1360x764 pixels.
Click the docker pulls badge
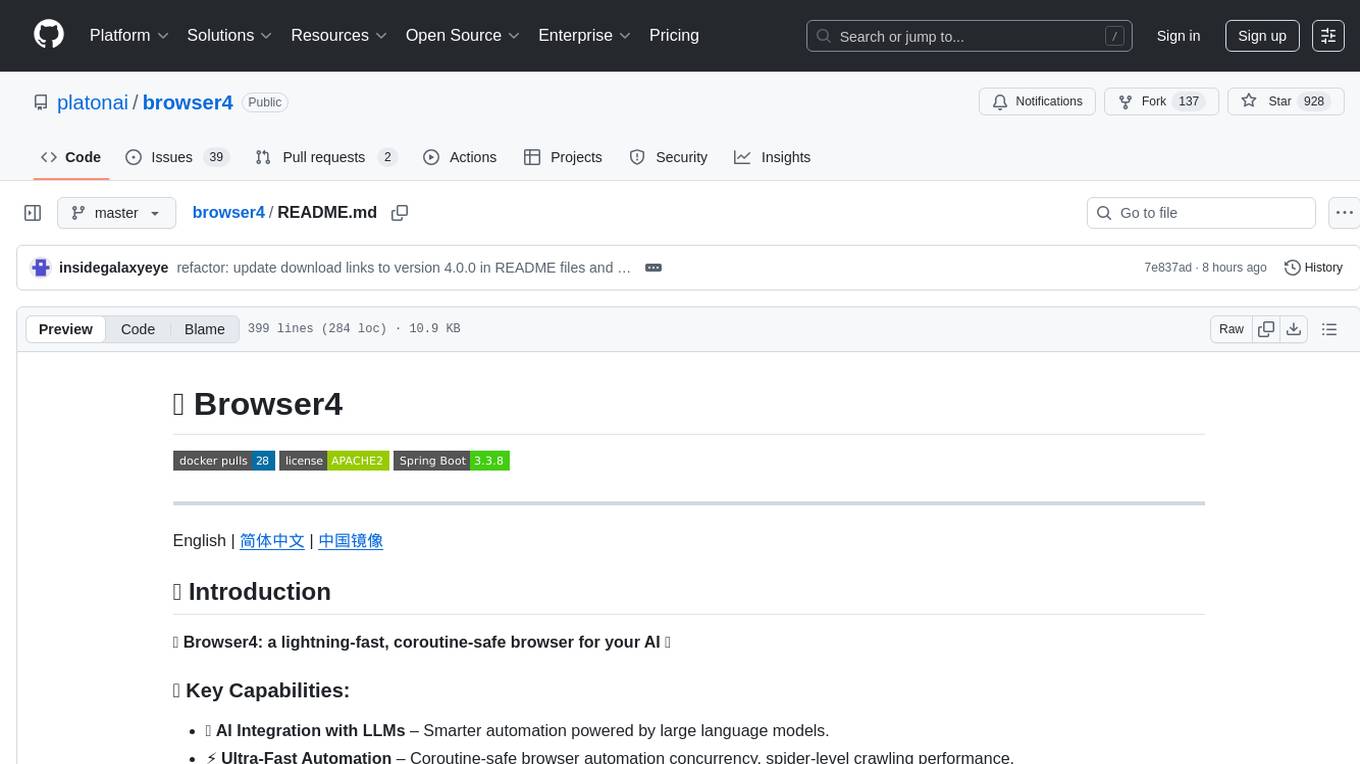coord(224,461)
